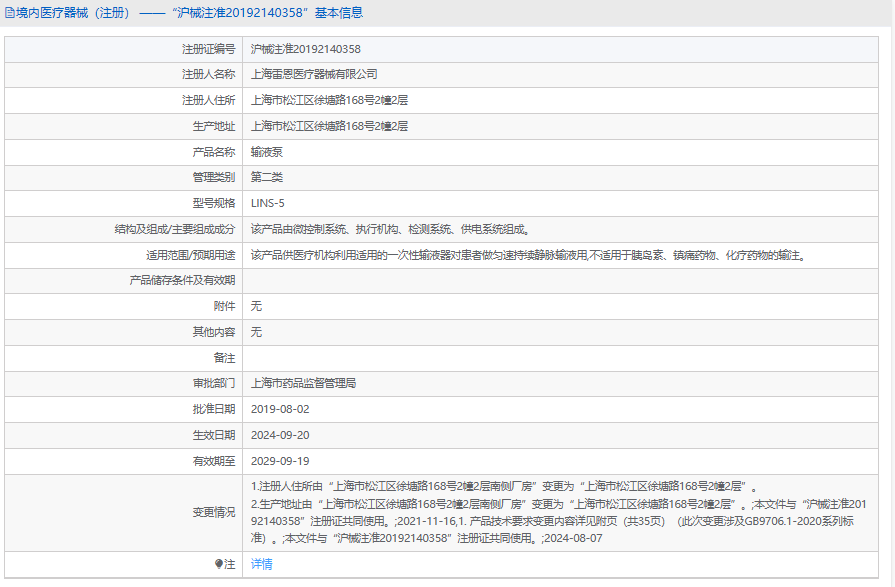Open the 详情 link

tap(261, 564)
